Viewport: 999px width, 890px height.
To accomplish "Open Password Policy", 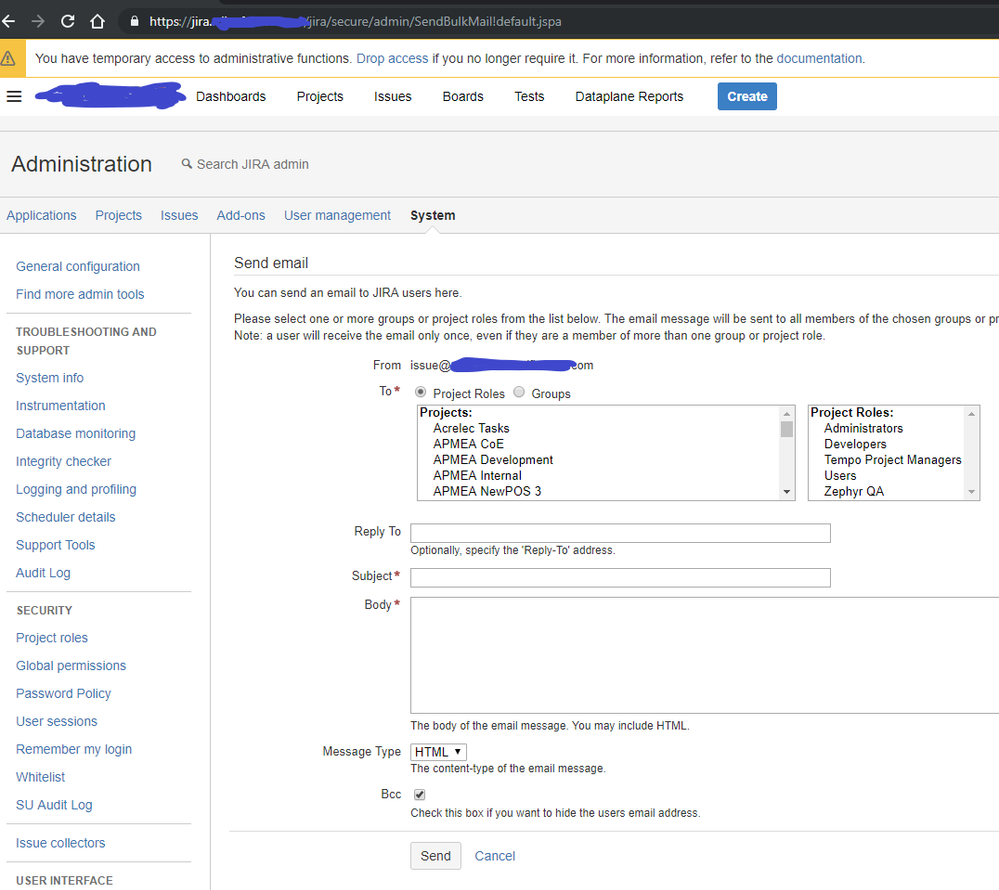I will [64, 694].
